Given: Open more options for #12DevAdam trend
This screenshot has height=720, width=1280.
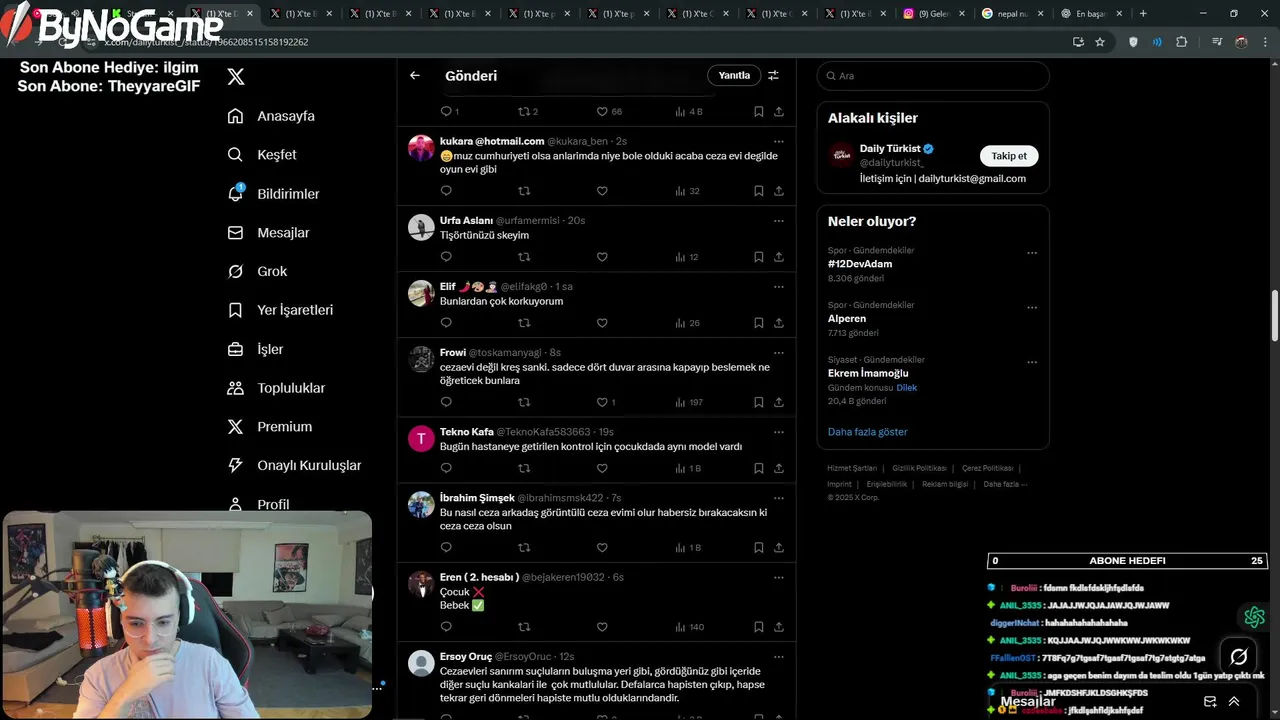Looking at the screenshot, I should pyautogui.click(x=1032, y=253).
